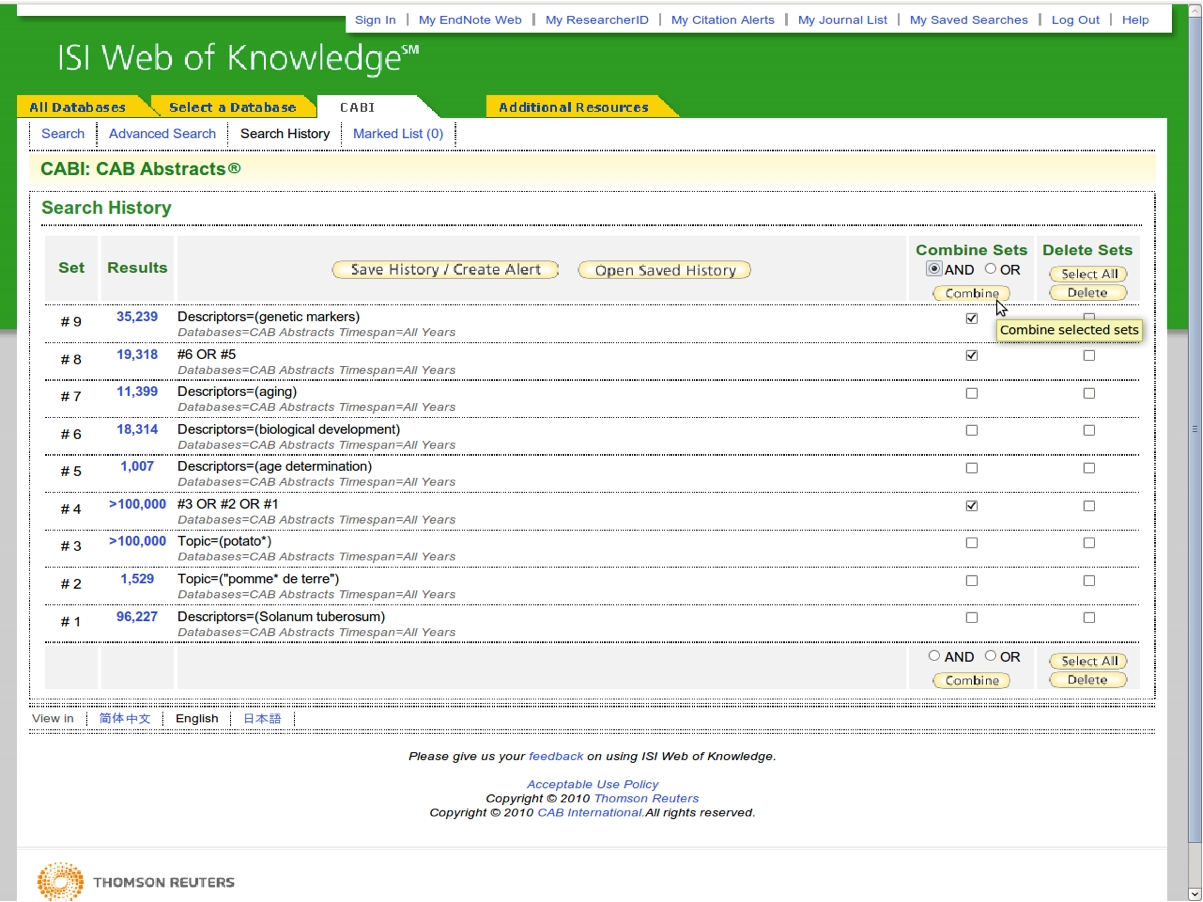View My Saved Searches
This screenshot has width=1203, height=902.
click(x=969, y=20)
